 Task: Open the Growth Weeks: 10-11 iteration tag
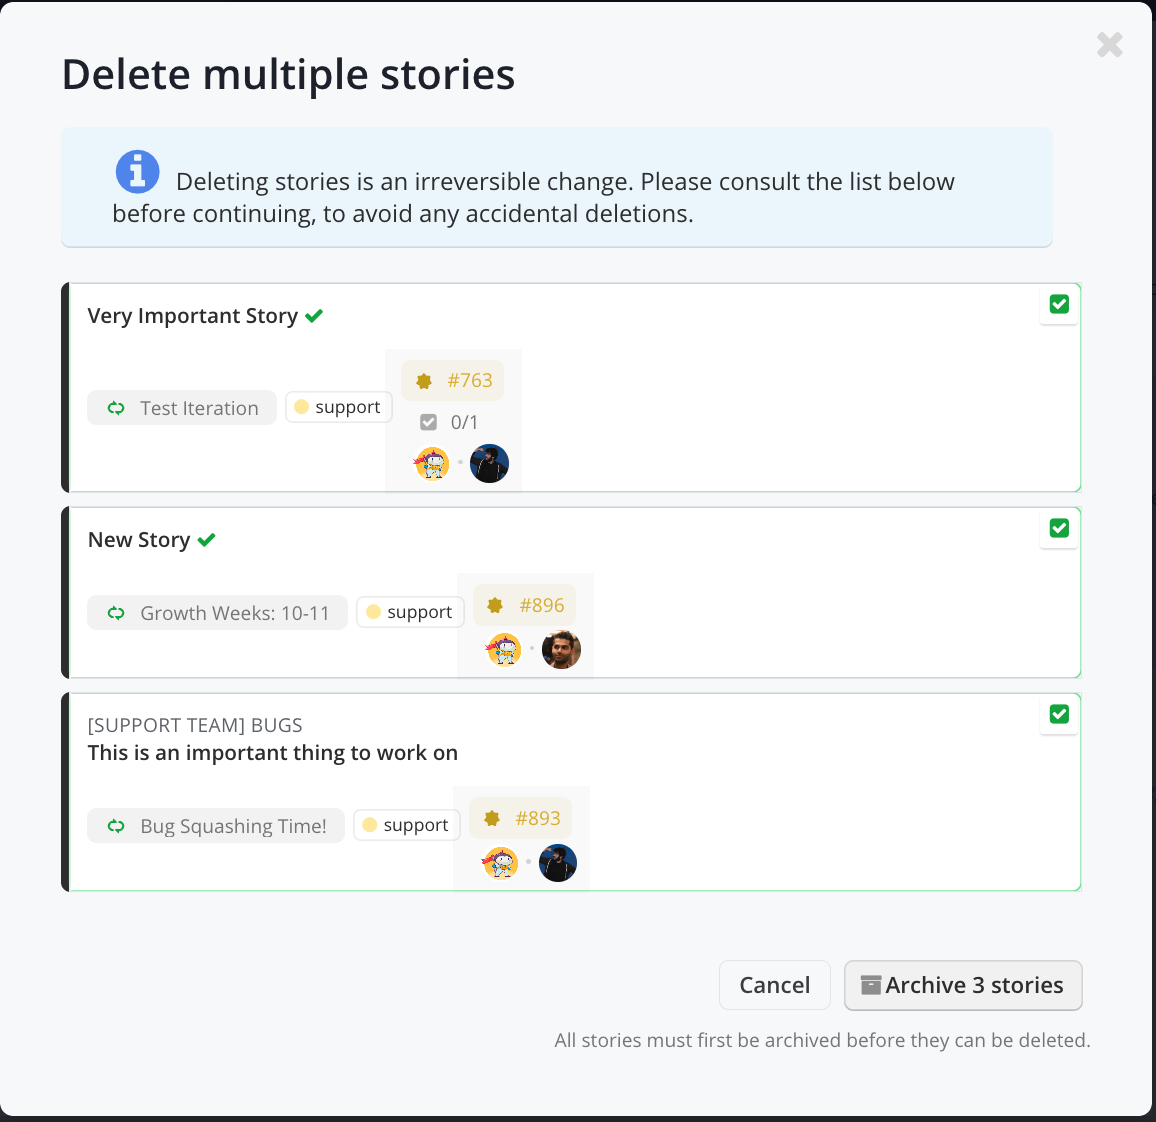click(x=218, y=613)
